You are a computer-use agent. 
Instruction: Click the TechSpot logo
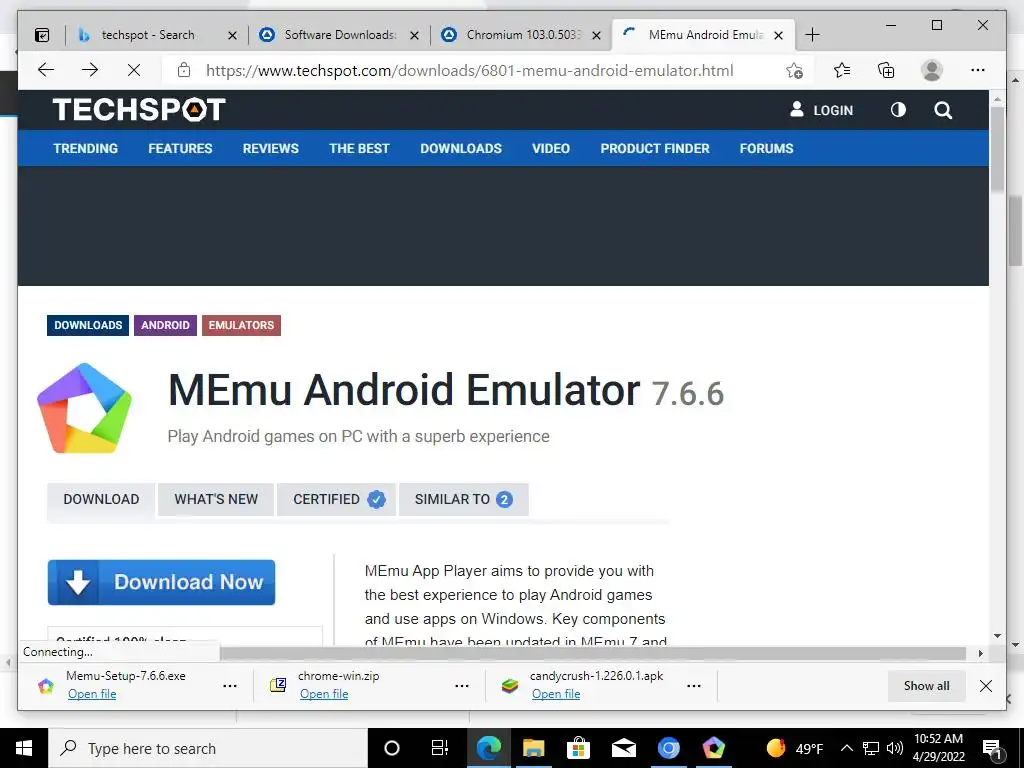click(x=139, y=109)
